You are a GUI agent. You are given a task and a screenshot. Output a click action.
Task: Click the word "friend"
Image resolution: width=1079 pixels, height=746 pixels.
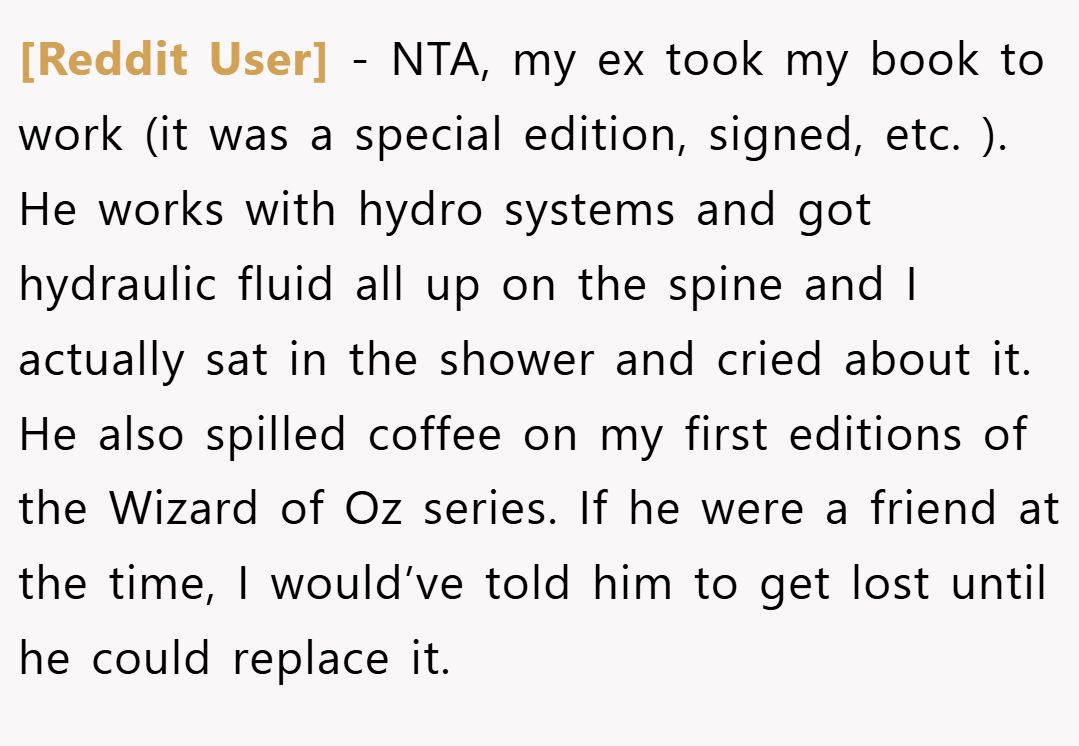(x=933, y=508)
